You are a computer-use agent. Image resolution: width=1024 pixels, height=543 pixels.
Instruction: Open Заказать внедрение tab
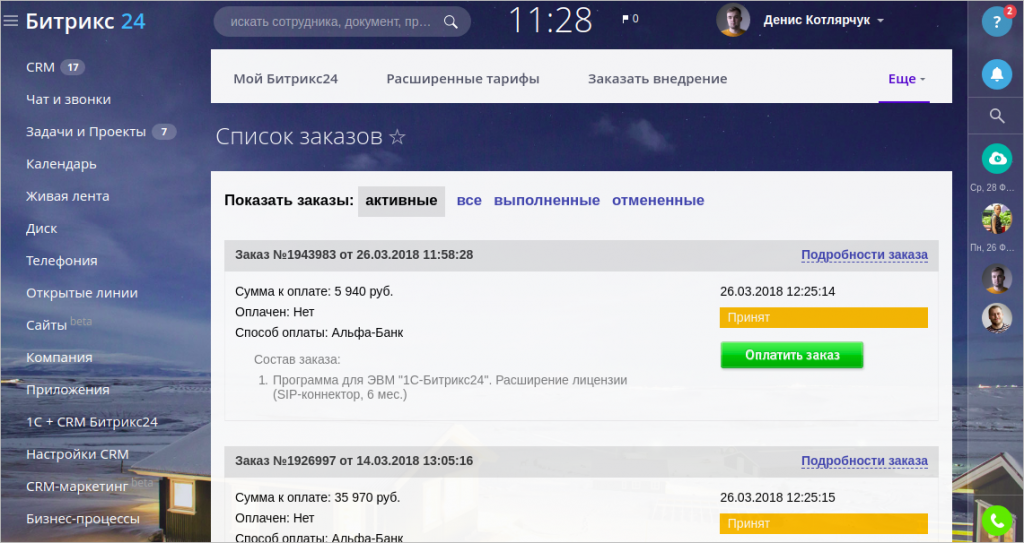[x=658, y=79]
